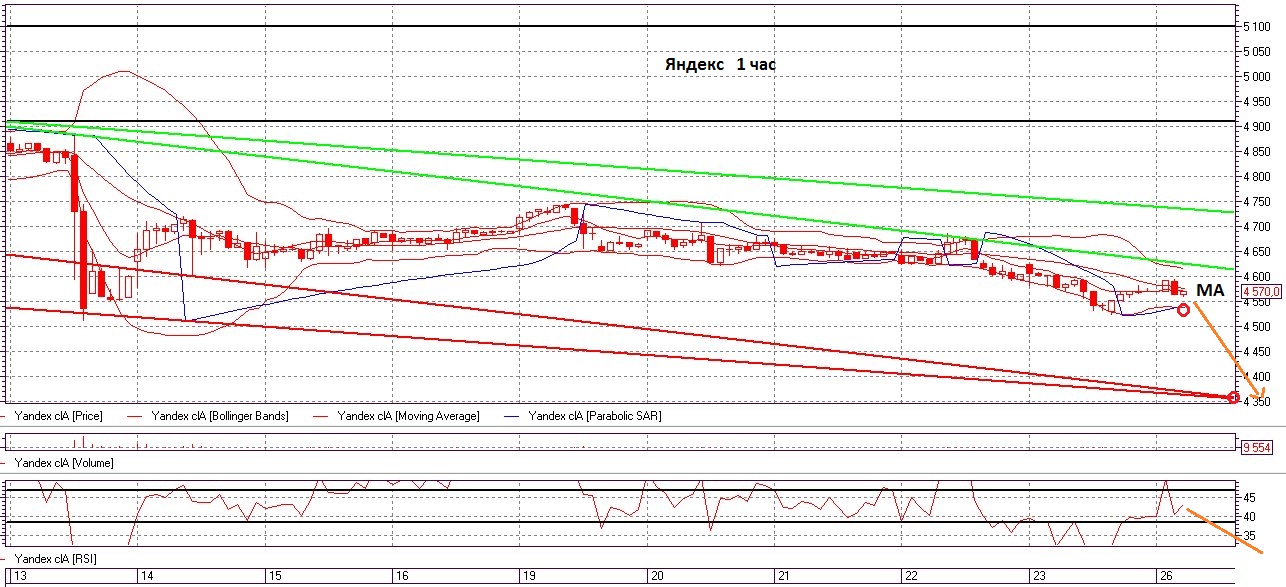Click the RSI axis value 35

pos(1250,537)
